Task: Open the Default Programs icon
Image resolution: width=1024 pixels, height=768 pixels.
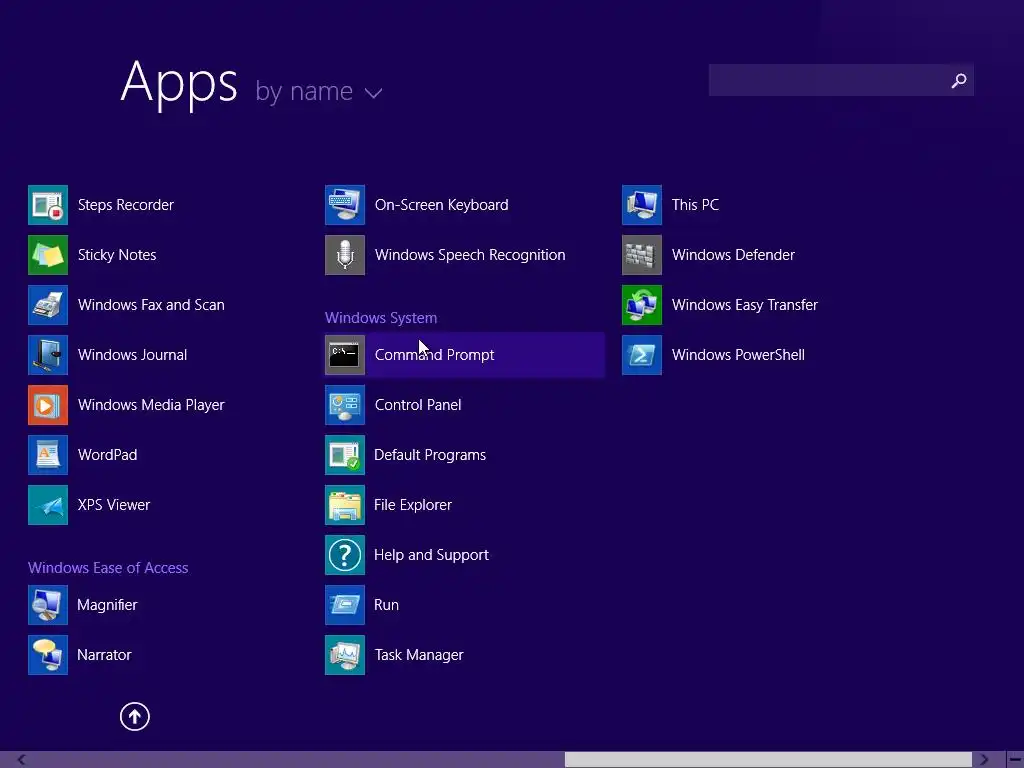Action: 345,455
